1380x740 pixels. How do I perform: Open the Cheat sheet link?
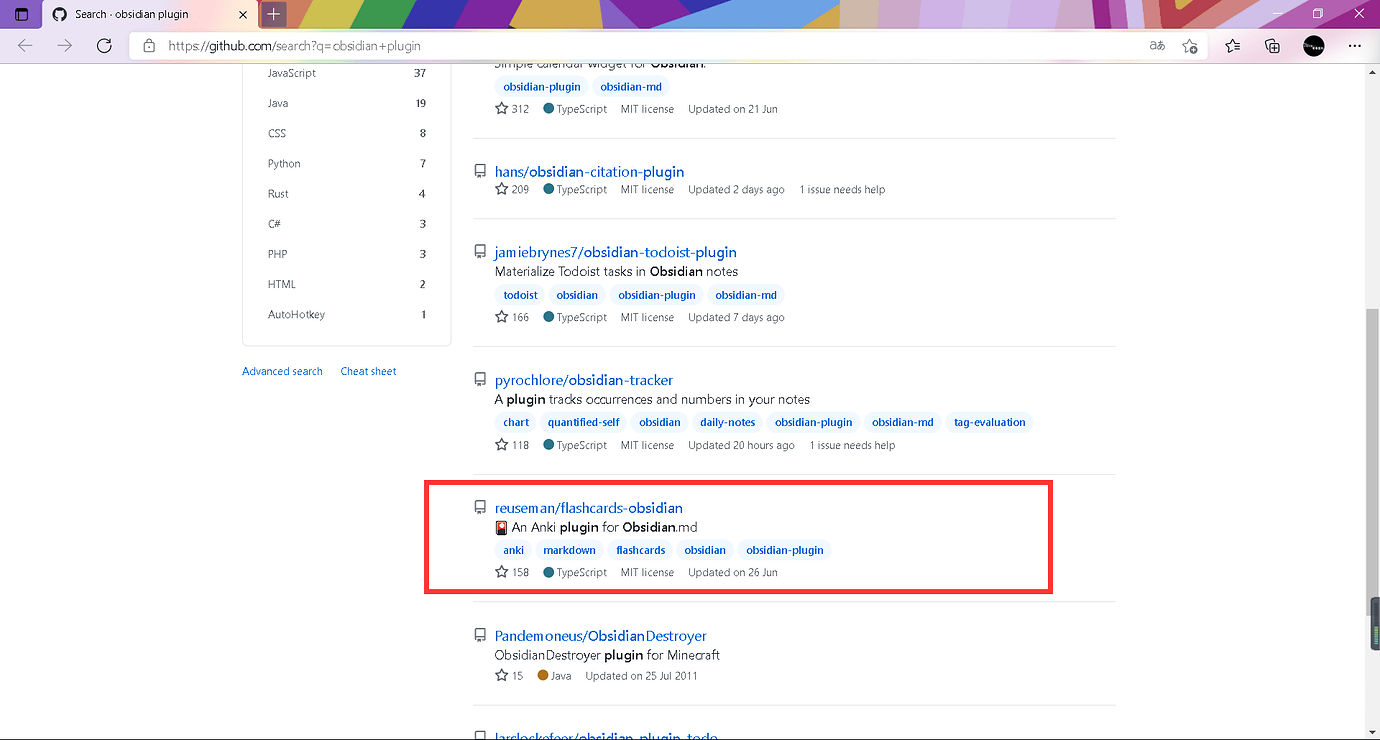[368, 371]
